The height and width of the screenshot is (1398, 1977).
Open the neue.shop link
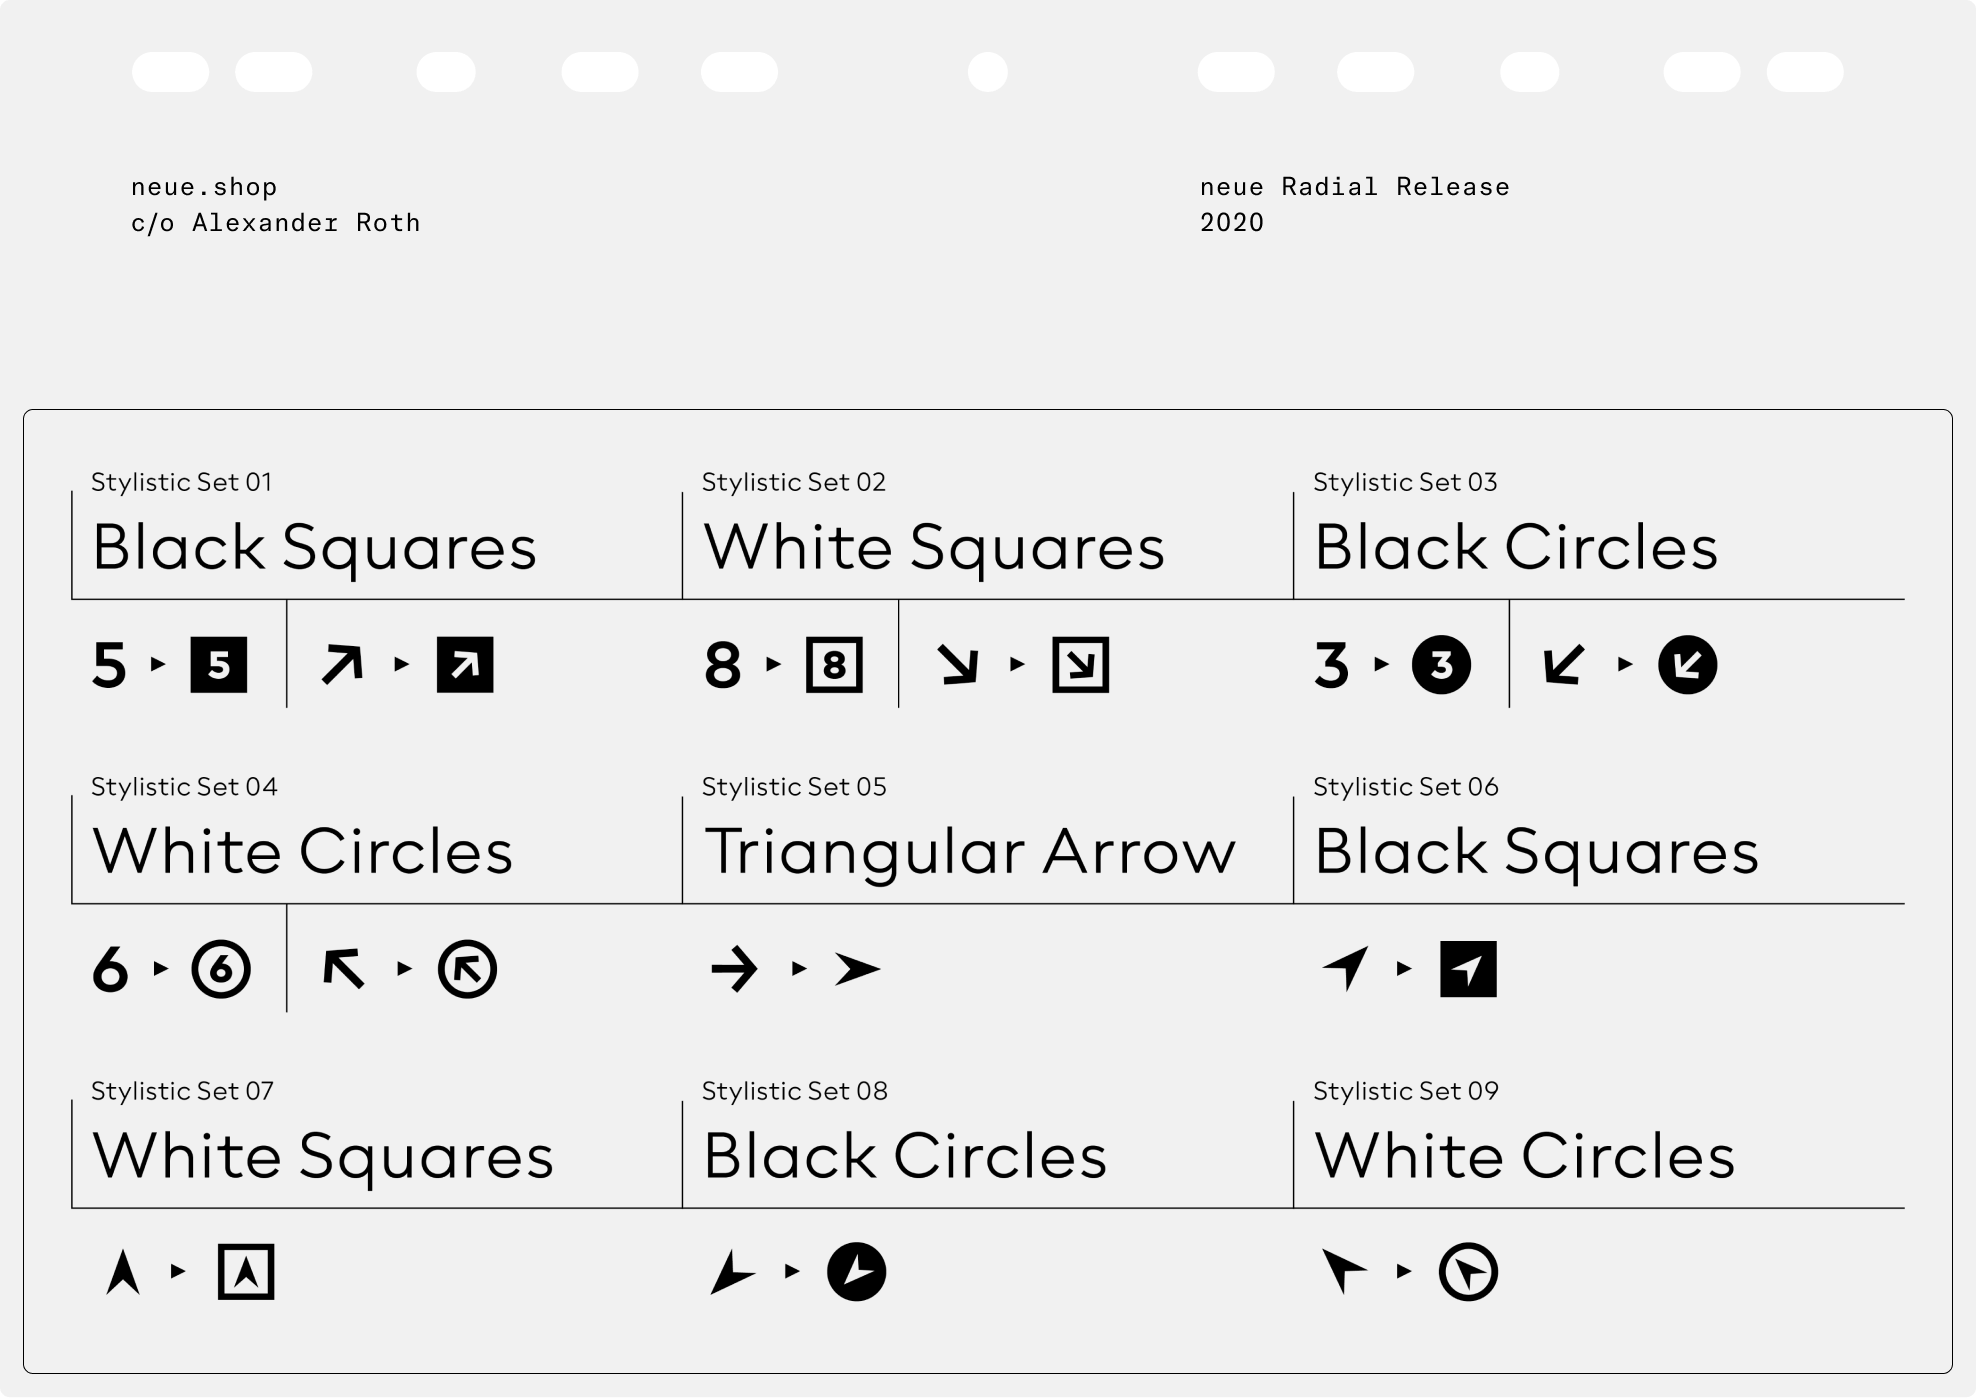pos(204,187)
